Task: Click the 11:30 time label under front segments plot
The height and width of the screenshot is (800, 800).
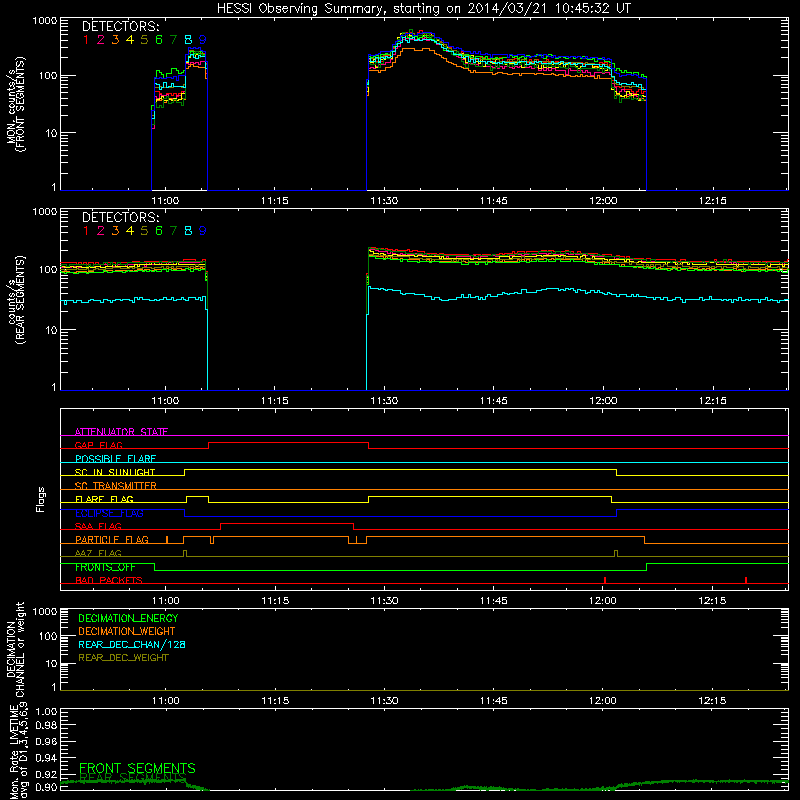Action: (384, 201)
